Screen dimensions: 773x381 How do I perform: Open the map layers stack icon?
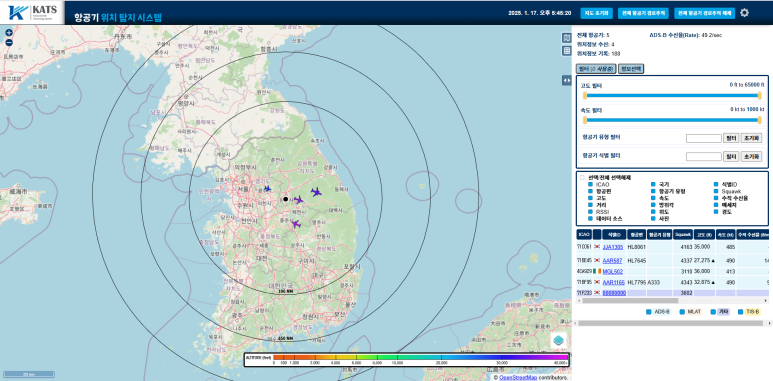559,340
